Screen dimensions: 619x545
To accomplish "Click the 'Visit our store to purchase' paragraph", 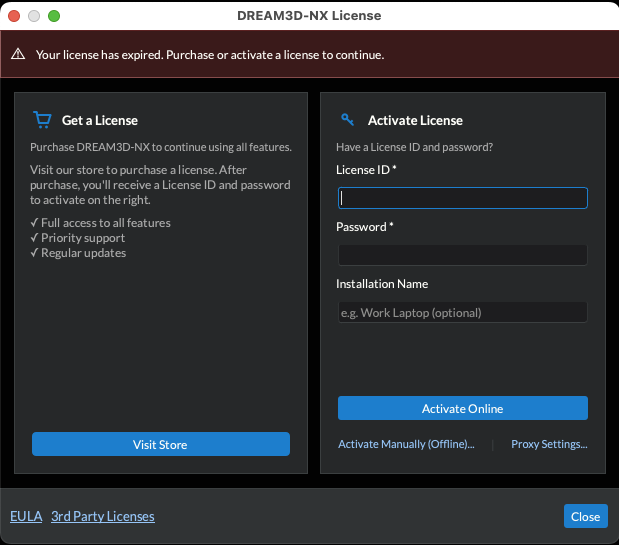I will point(160,185).
